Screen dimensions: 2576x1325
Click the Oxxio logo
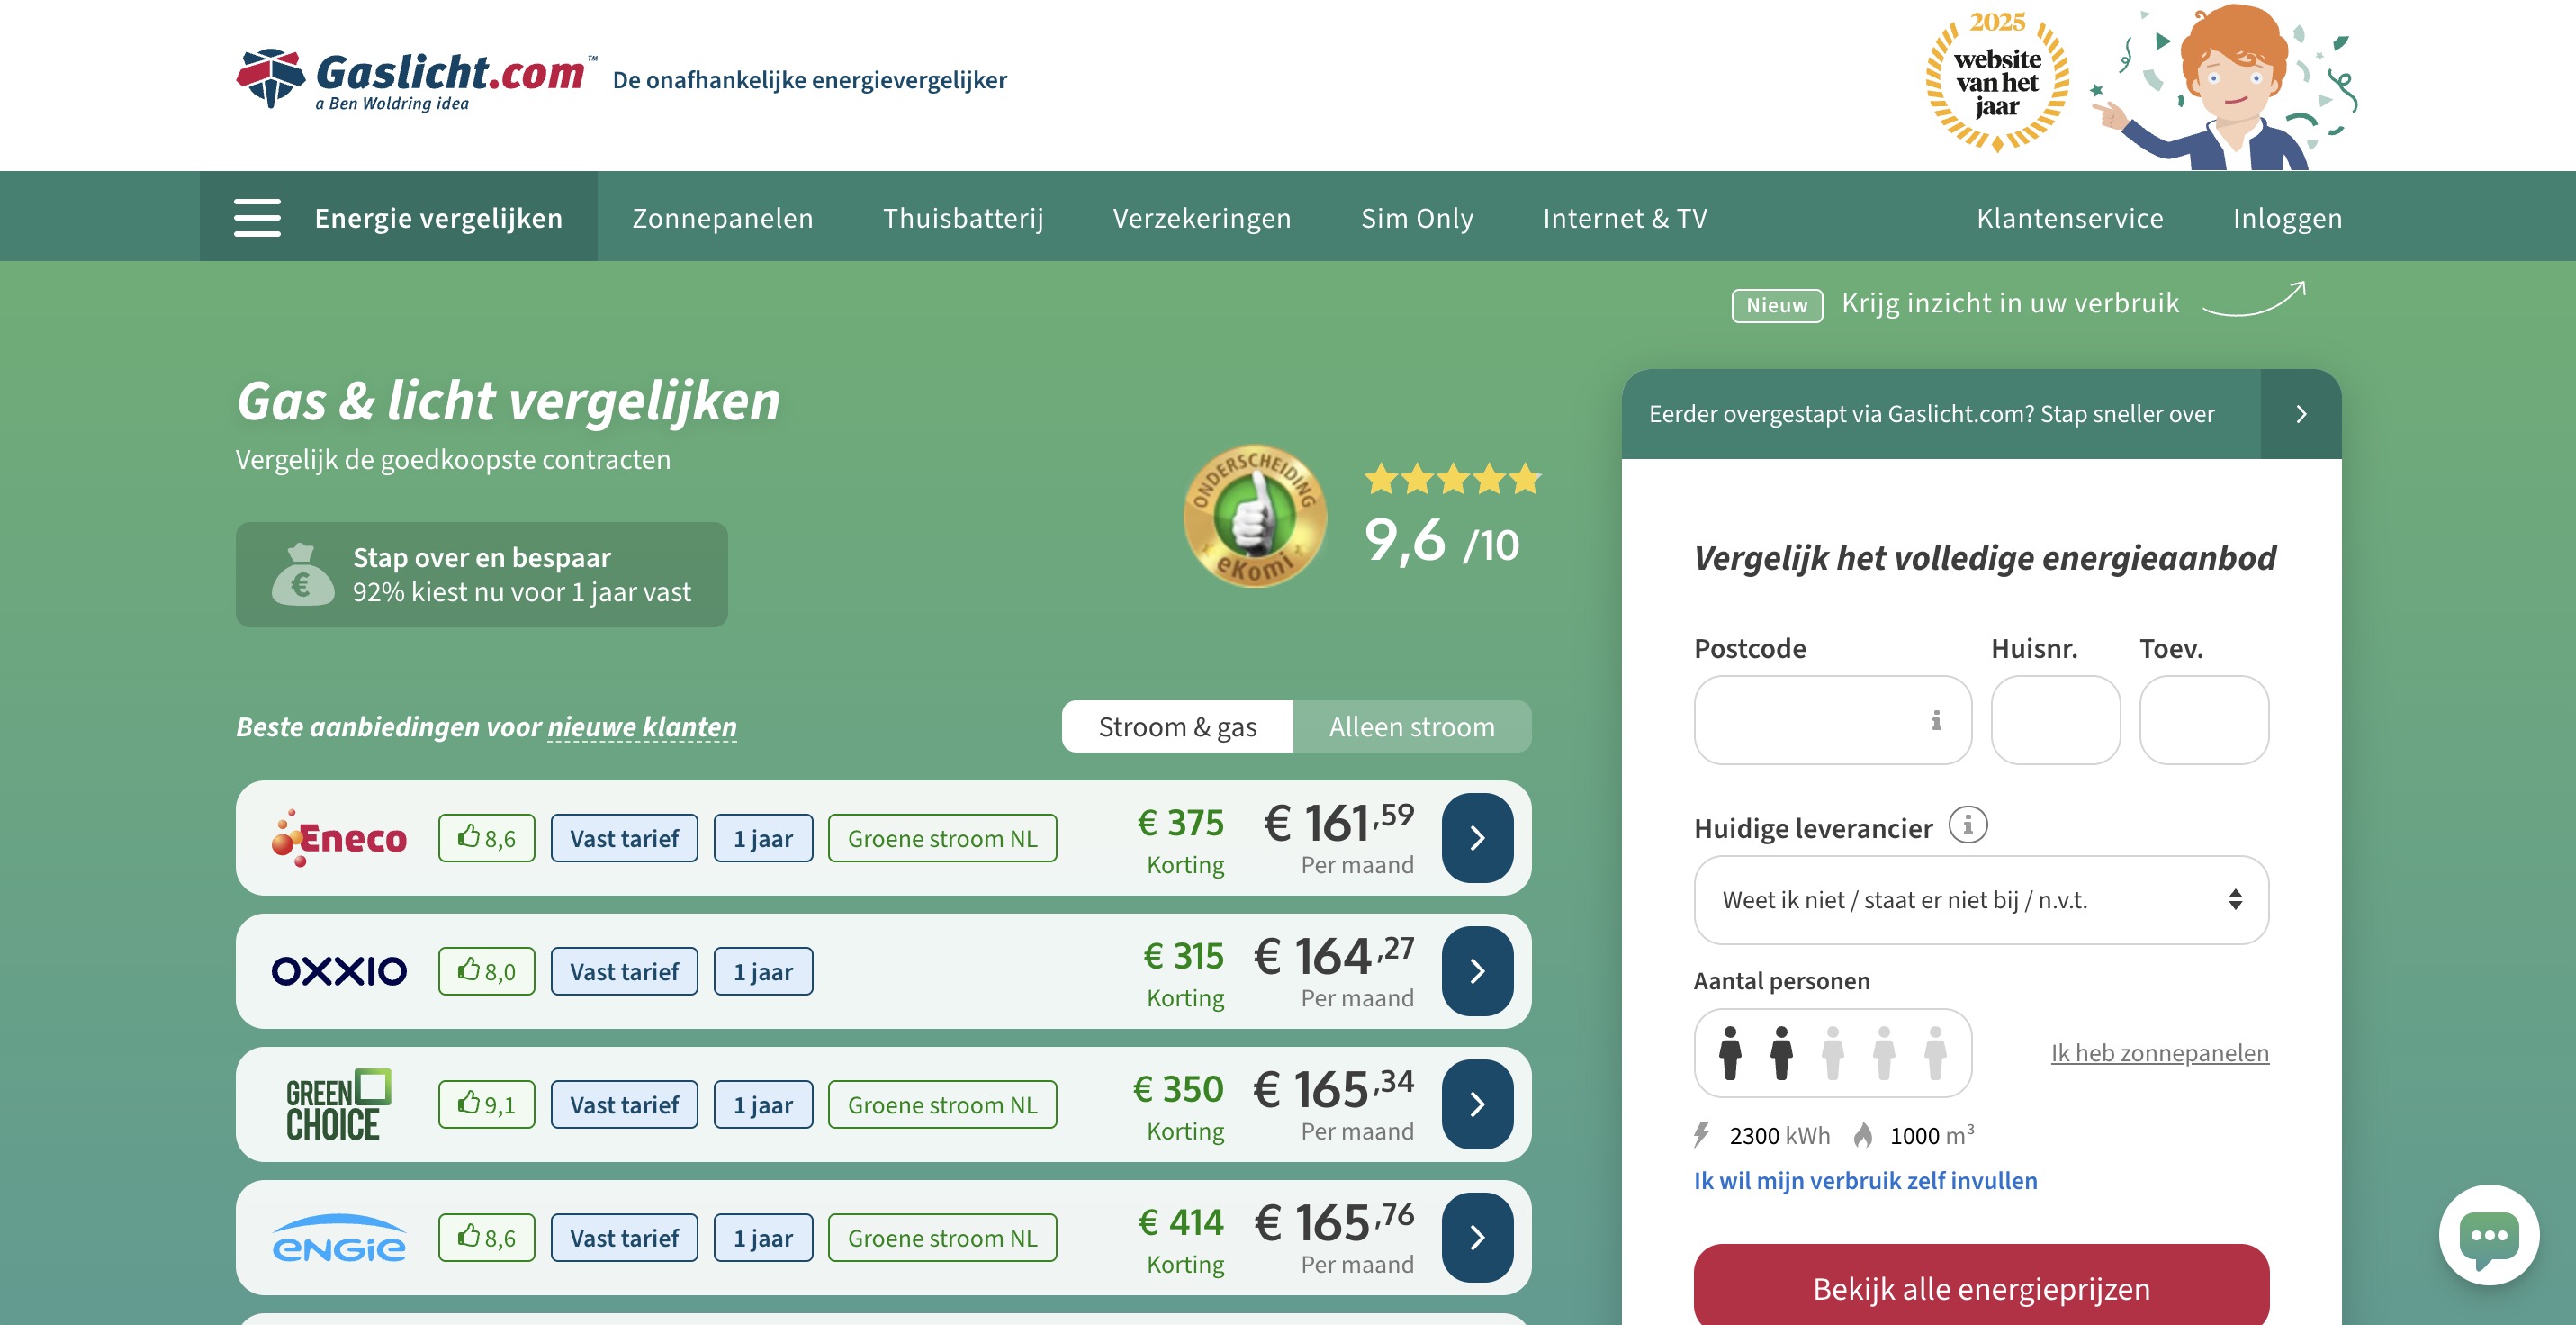(339, 971)
